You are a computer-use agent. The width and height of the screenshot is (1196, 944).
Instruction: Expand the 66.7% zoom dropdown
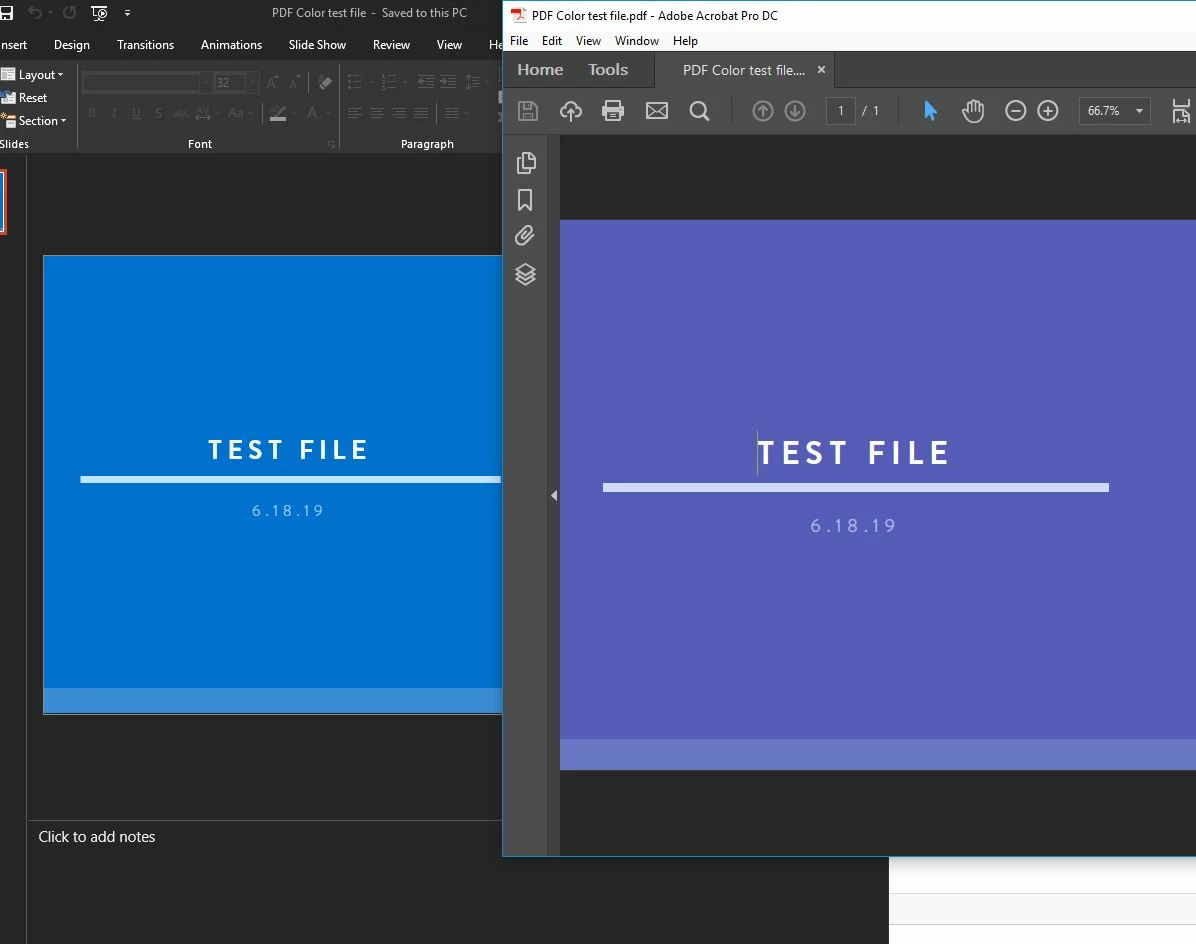click(1139, 111)
